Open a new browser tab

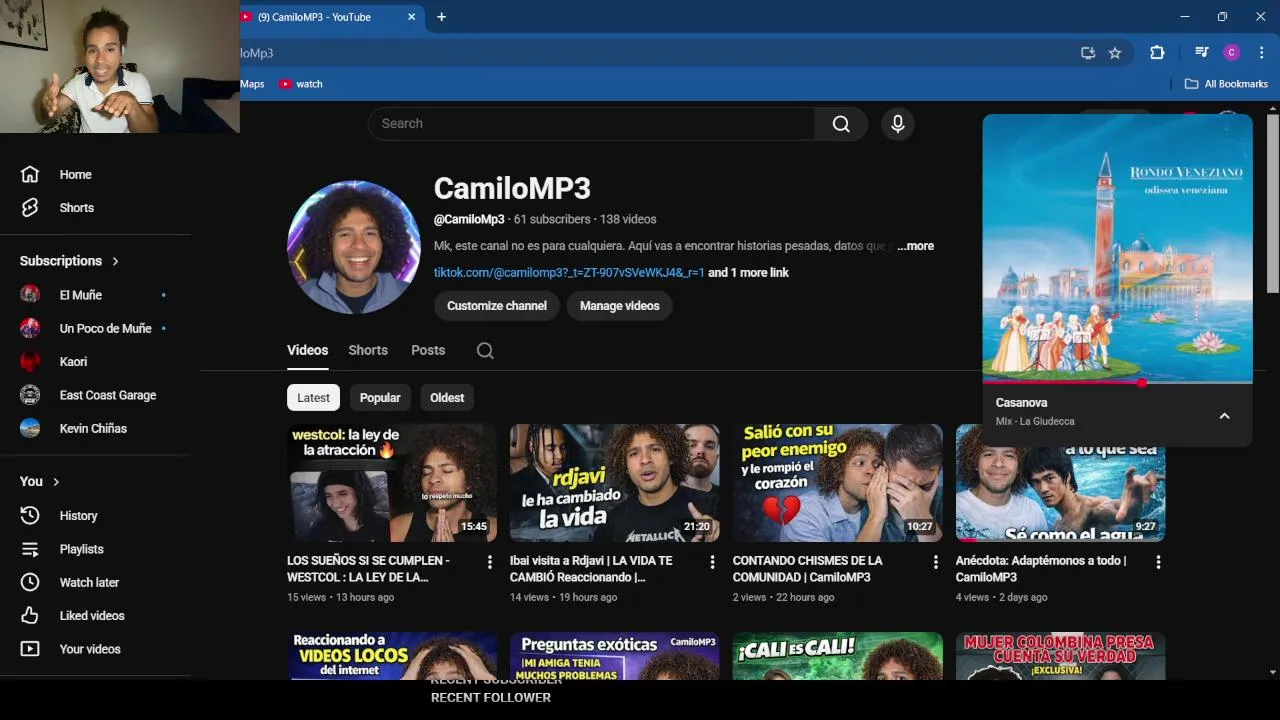[441, 17]
